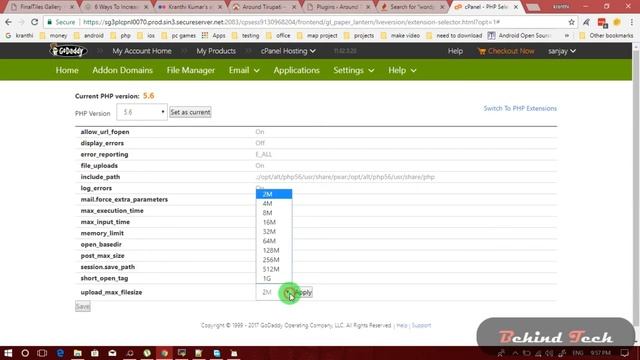
Task: Click the allow_url_fopen On value
Action: coord(260,132)
